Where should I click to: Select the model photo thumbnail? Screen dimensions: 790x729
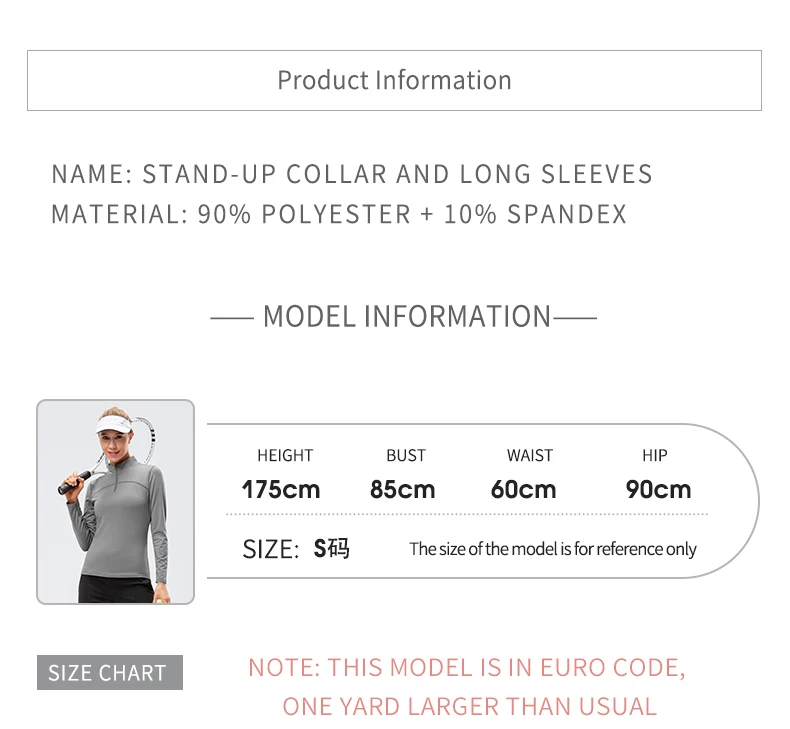tap(115, 502)
